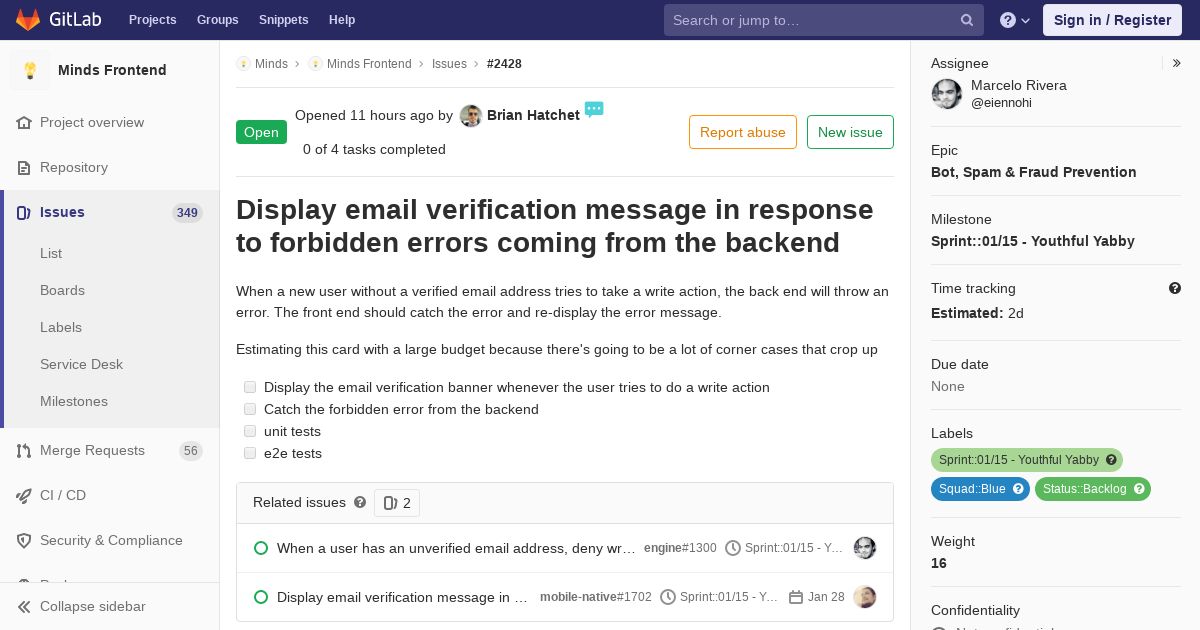Viewport: 1200px width, 630px height.
Task: Open Brian Hatchet author profile link
Action: click(x=533, y=115)
